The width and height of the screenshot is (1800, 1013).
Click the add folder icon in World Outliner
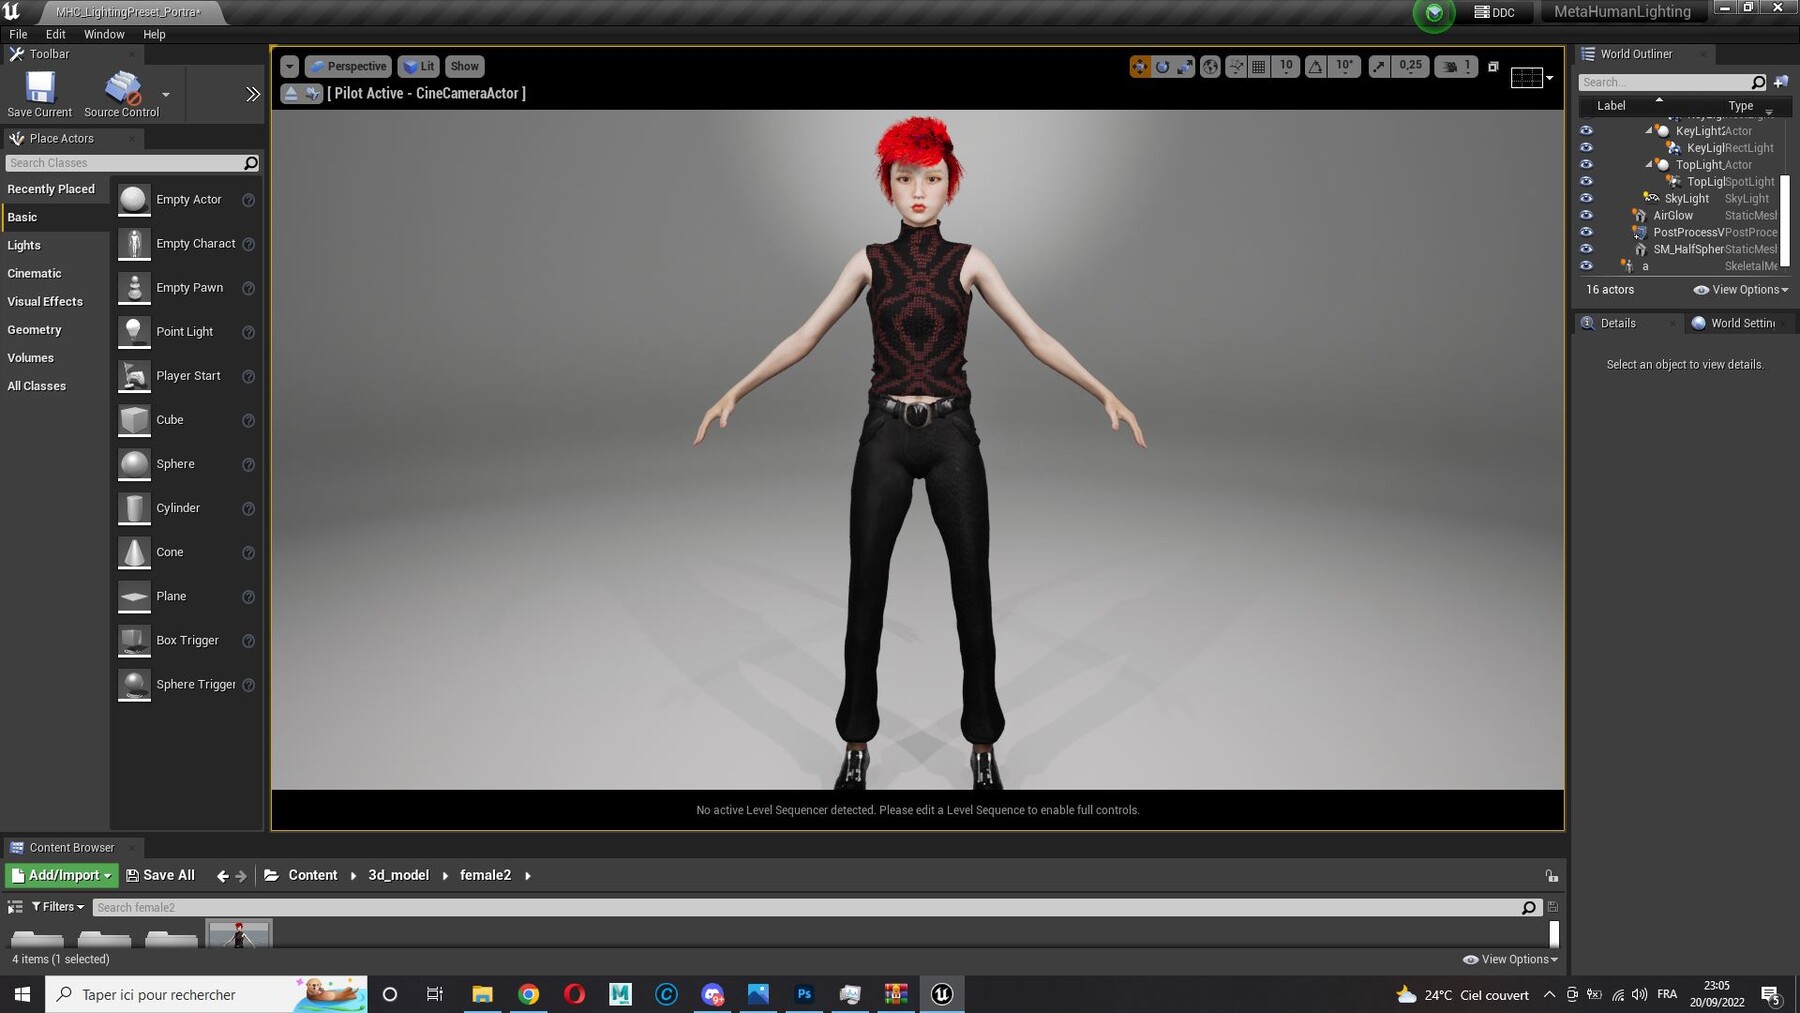click(x=1781, y=82)
